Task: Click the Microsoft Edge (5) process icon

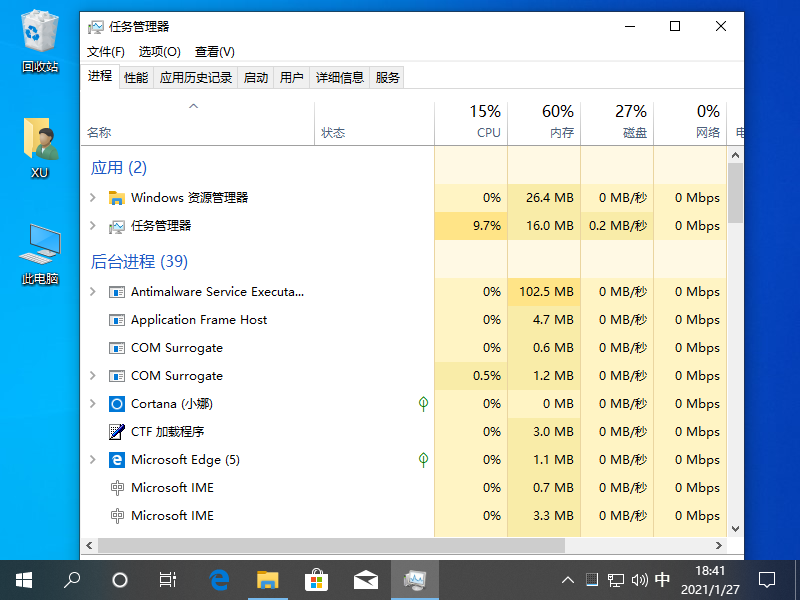Action: [x=117, y=460]
